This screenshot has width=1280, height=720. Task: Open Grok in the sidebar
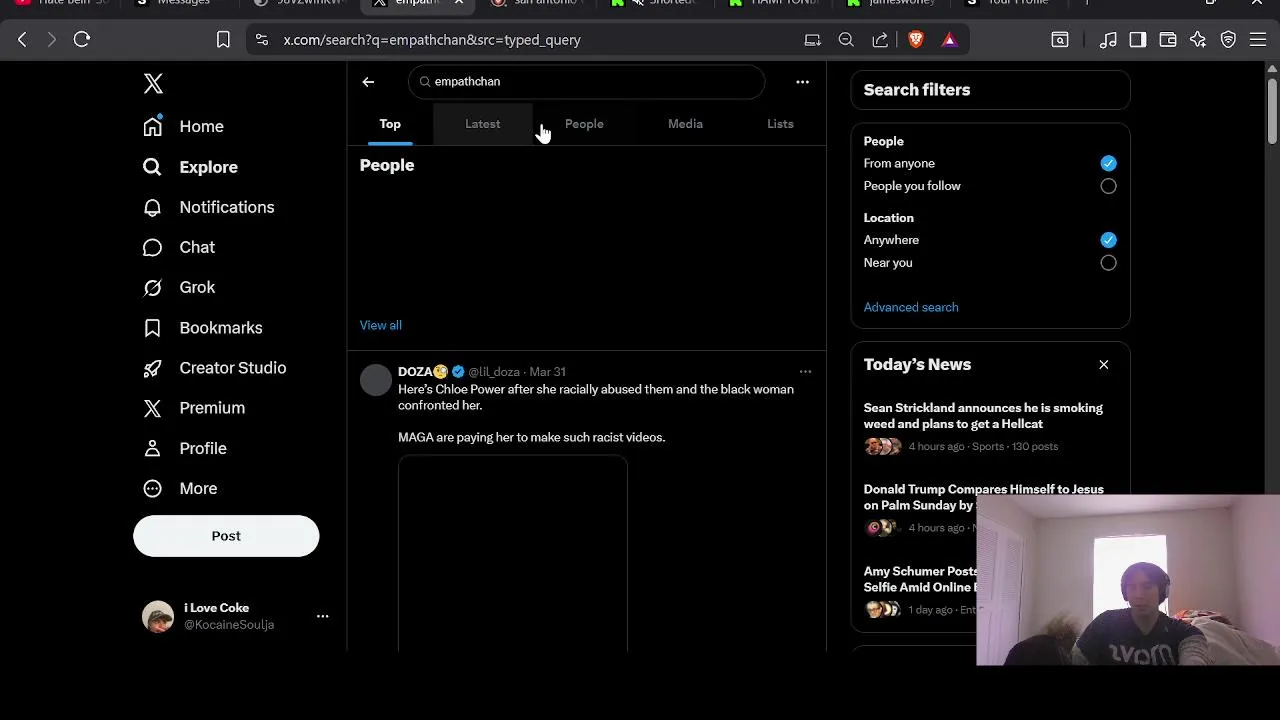pyautogui.click(x=179, y=287)
